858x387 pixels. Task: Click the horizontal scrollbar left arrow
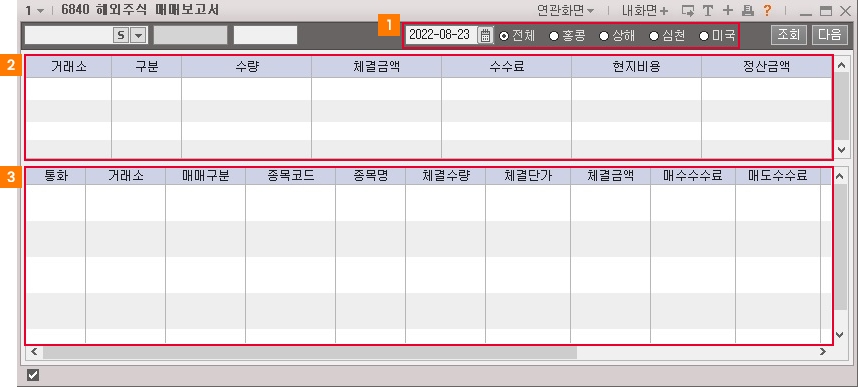(34, 352)
